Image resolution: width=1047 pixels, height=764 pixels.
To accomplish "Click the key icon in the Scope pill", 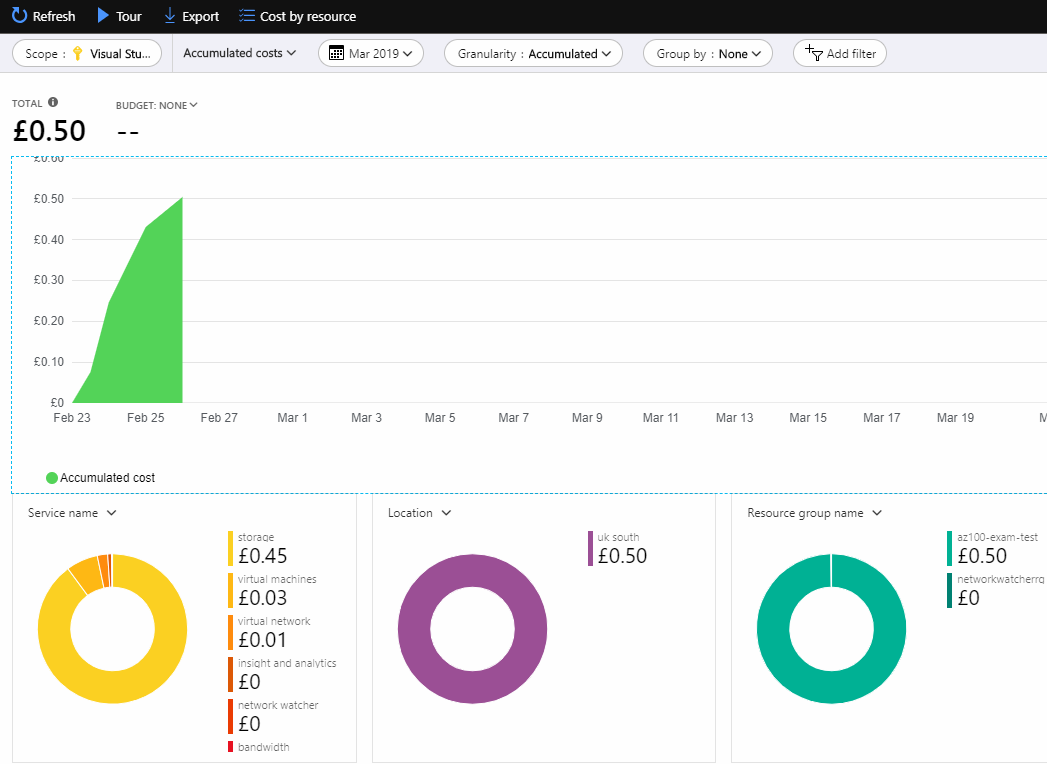I will [x=77, y=54].
